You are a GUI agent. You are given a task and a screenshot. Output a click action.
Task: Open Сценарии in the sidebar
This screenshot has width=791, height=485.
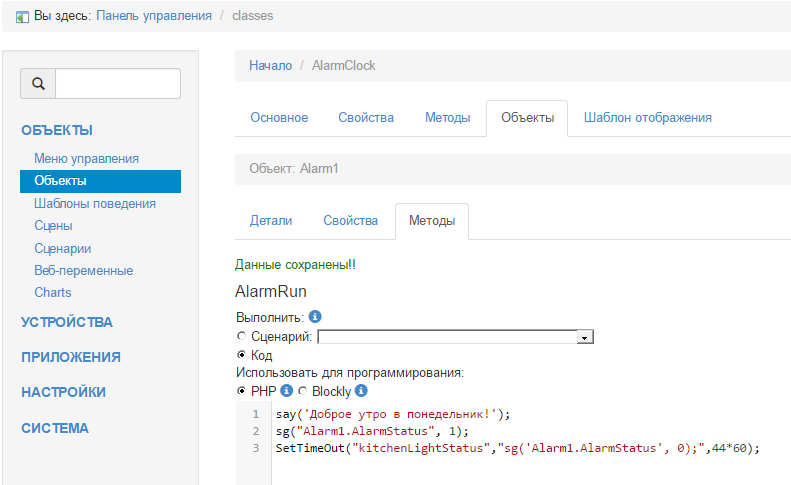pyautogui.click(x=63, y=248)
